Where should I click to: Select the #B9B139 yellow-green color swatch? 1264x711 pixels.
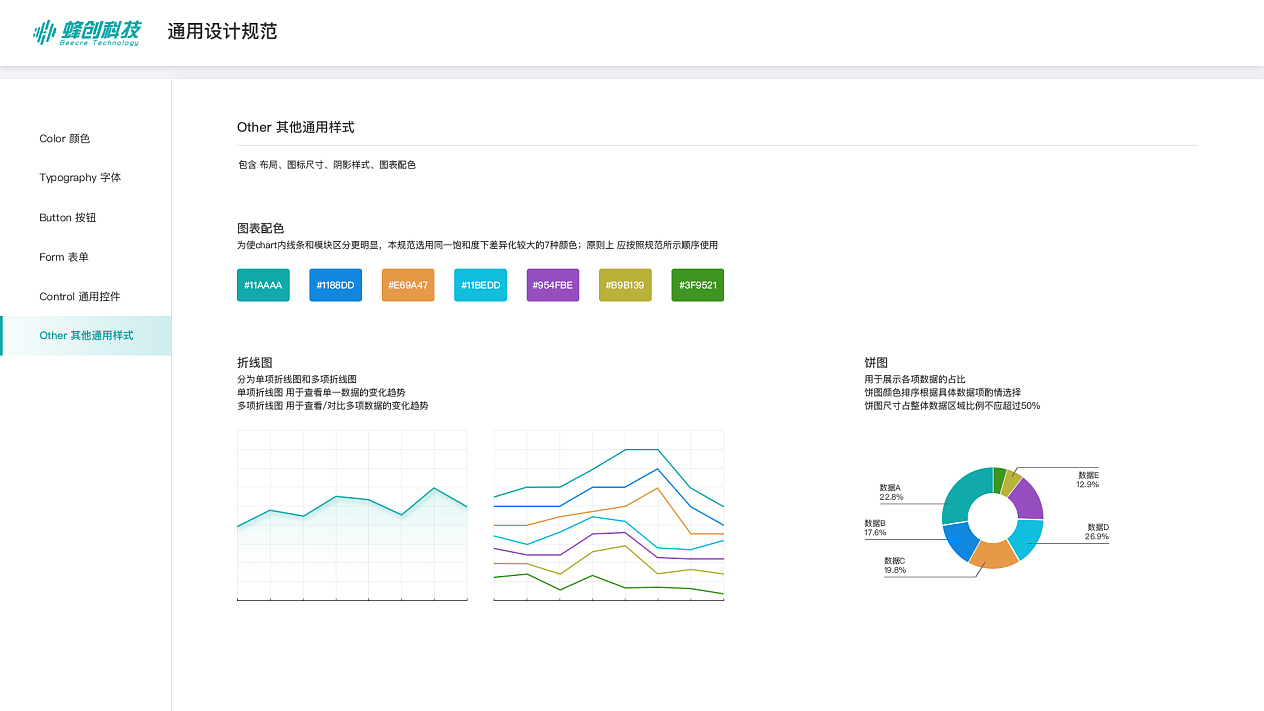(624, 284)
